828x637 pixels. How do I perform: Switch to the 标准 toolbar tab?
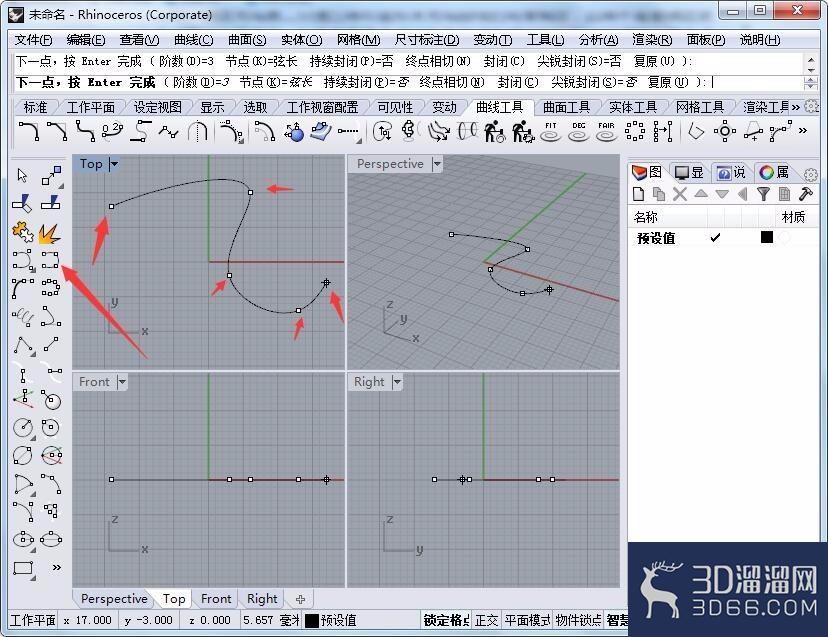tap(36, 107)
